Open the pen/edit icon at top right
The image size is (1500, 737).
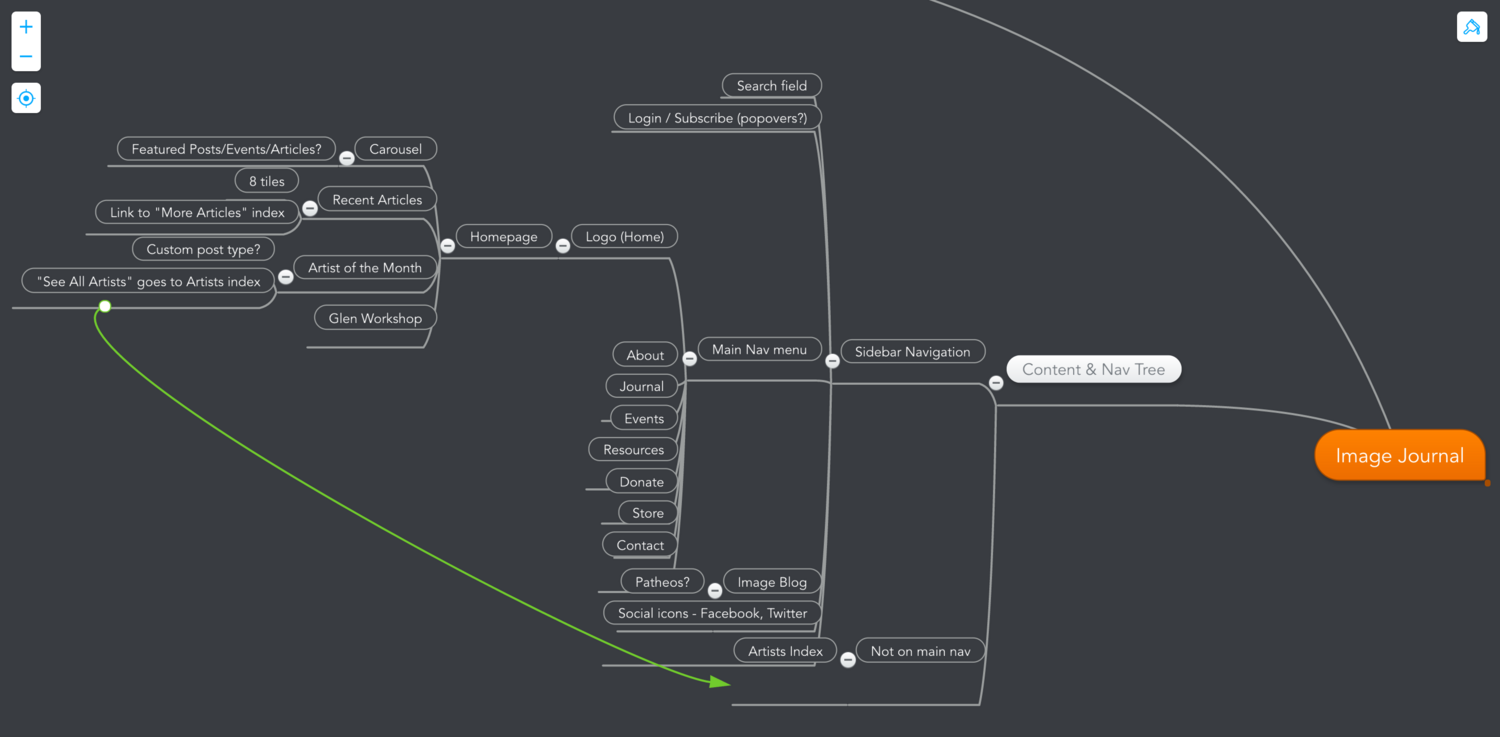[1472, 27]
